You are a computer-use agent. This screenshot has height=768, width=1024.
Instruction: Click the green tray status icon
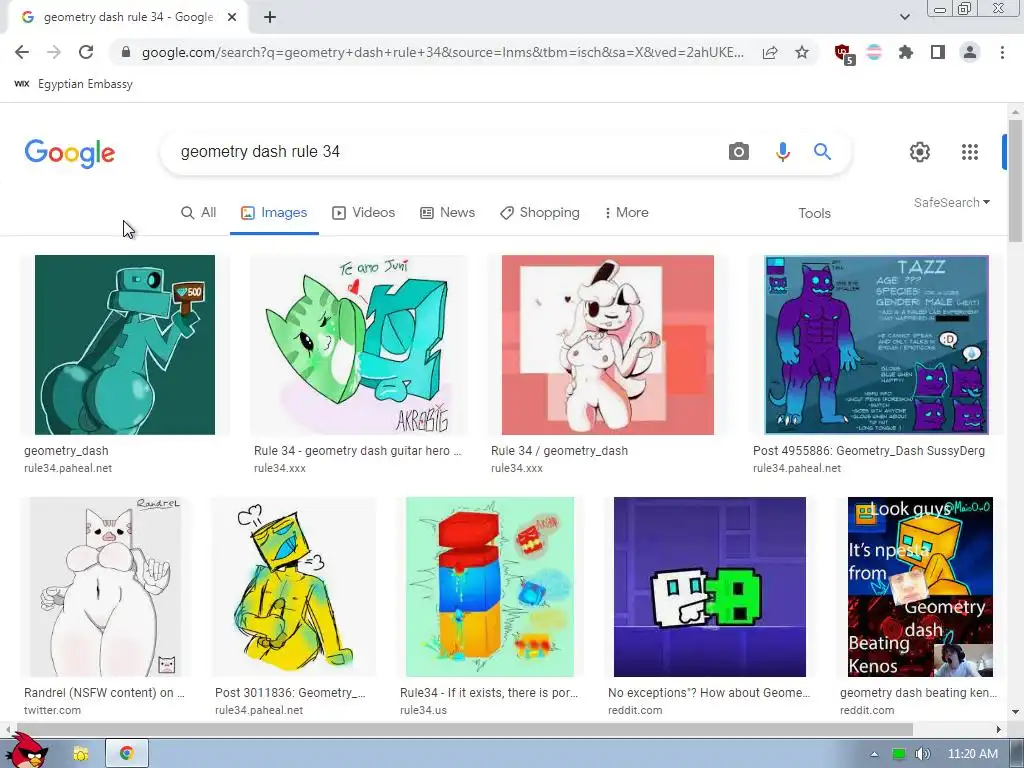pyautogui.click(x=899, y=754)
